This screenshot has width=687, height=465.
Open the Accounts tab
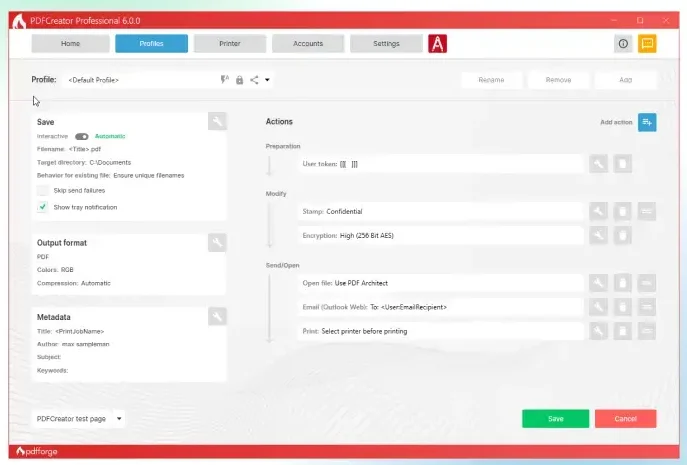tap(308, 43)
